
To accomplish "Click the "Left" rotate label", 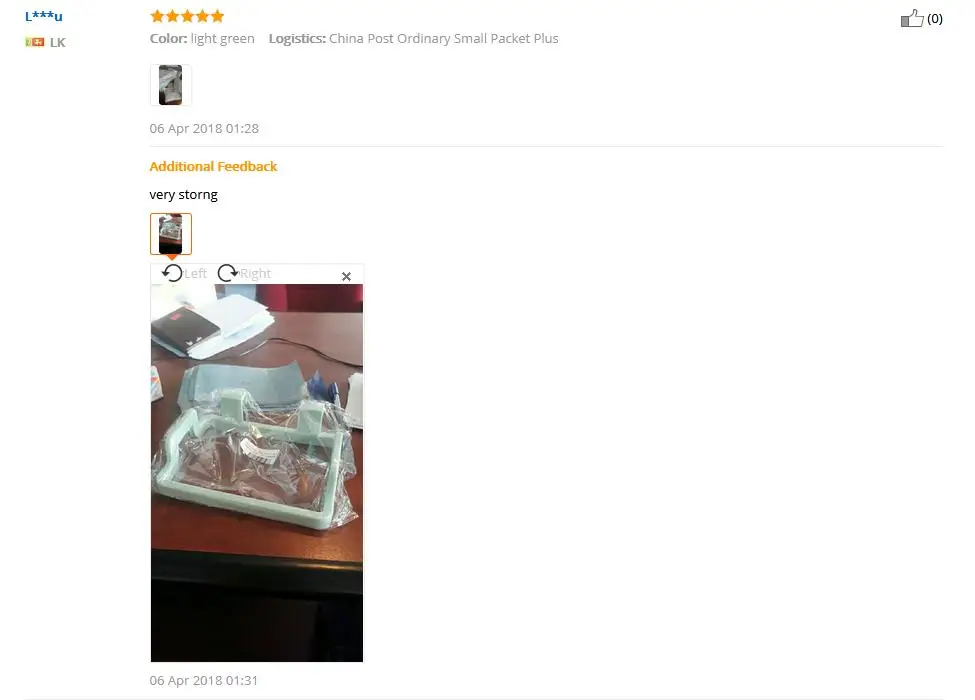I will 195,274.
